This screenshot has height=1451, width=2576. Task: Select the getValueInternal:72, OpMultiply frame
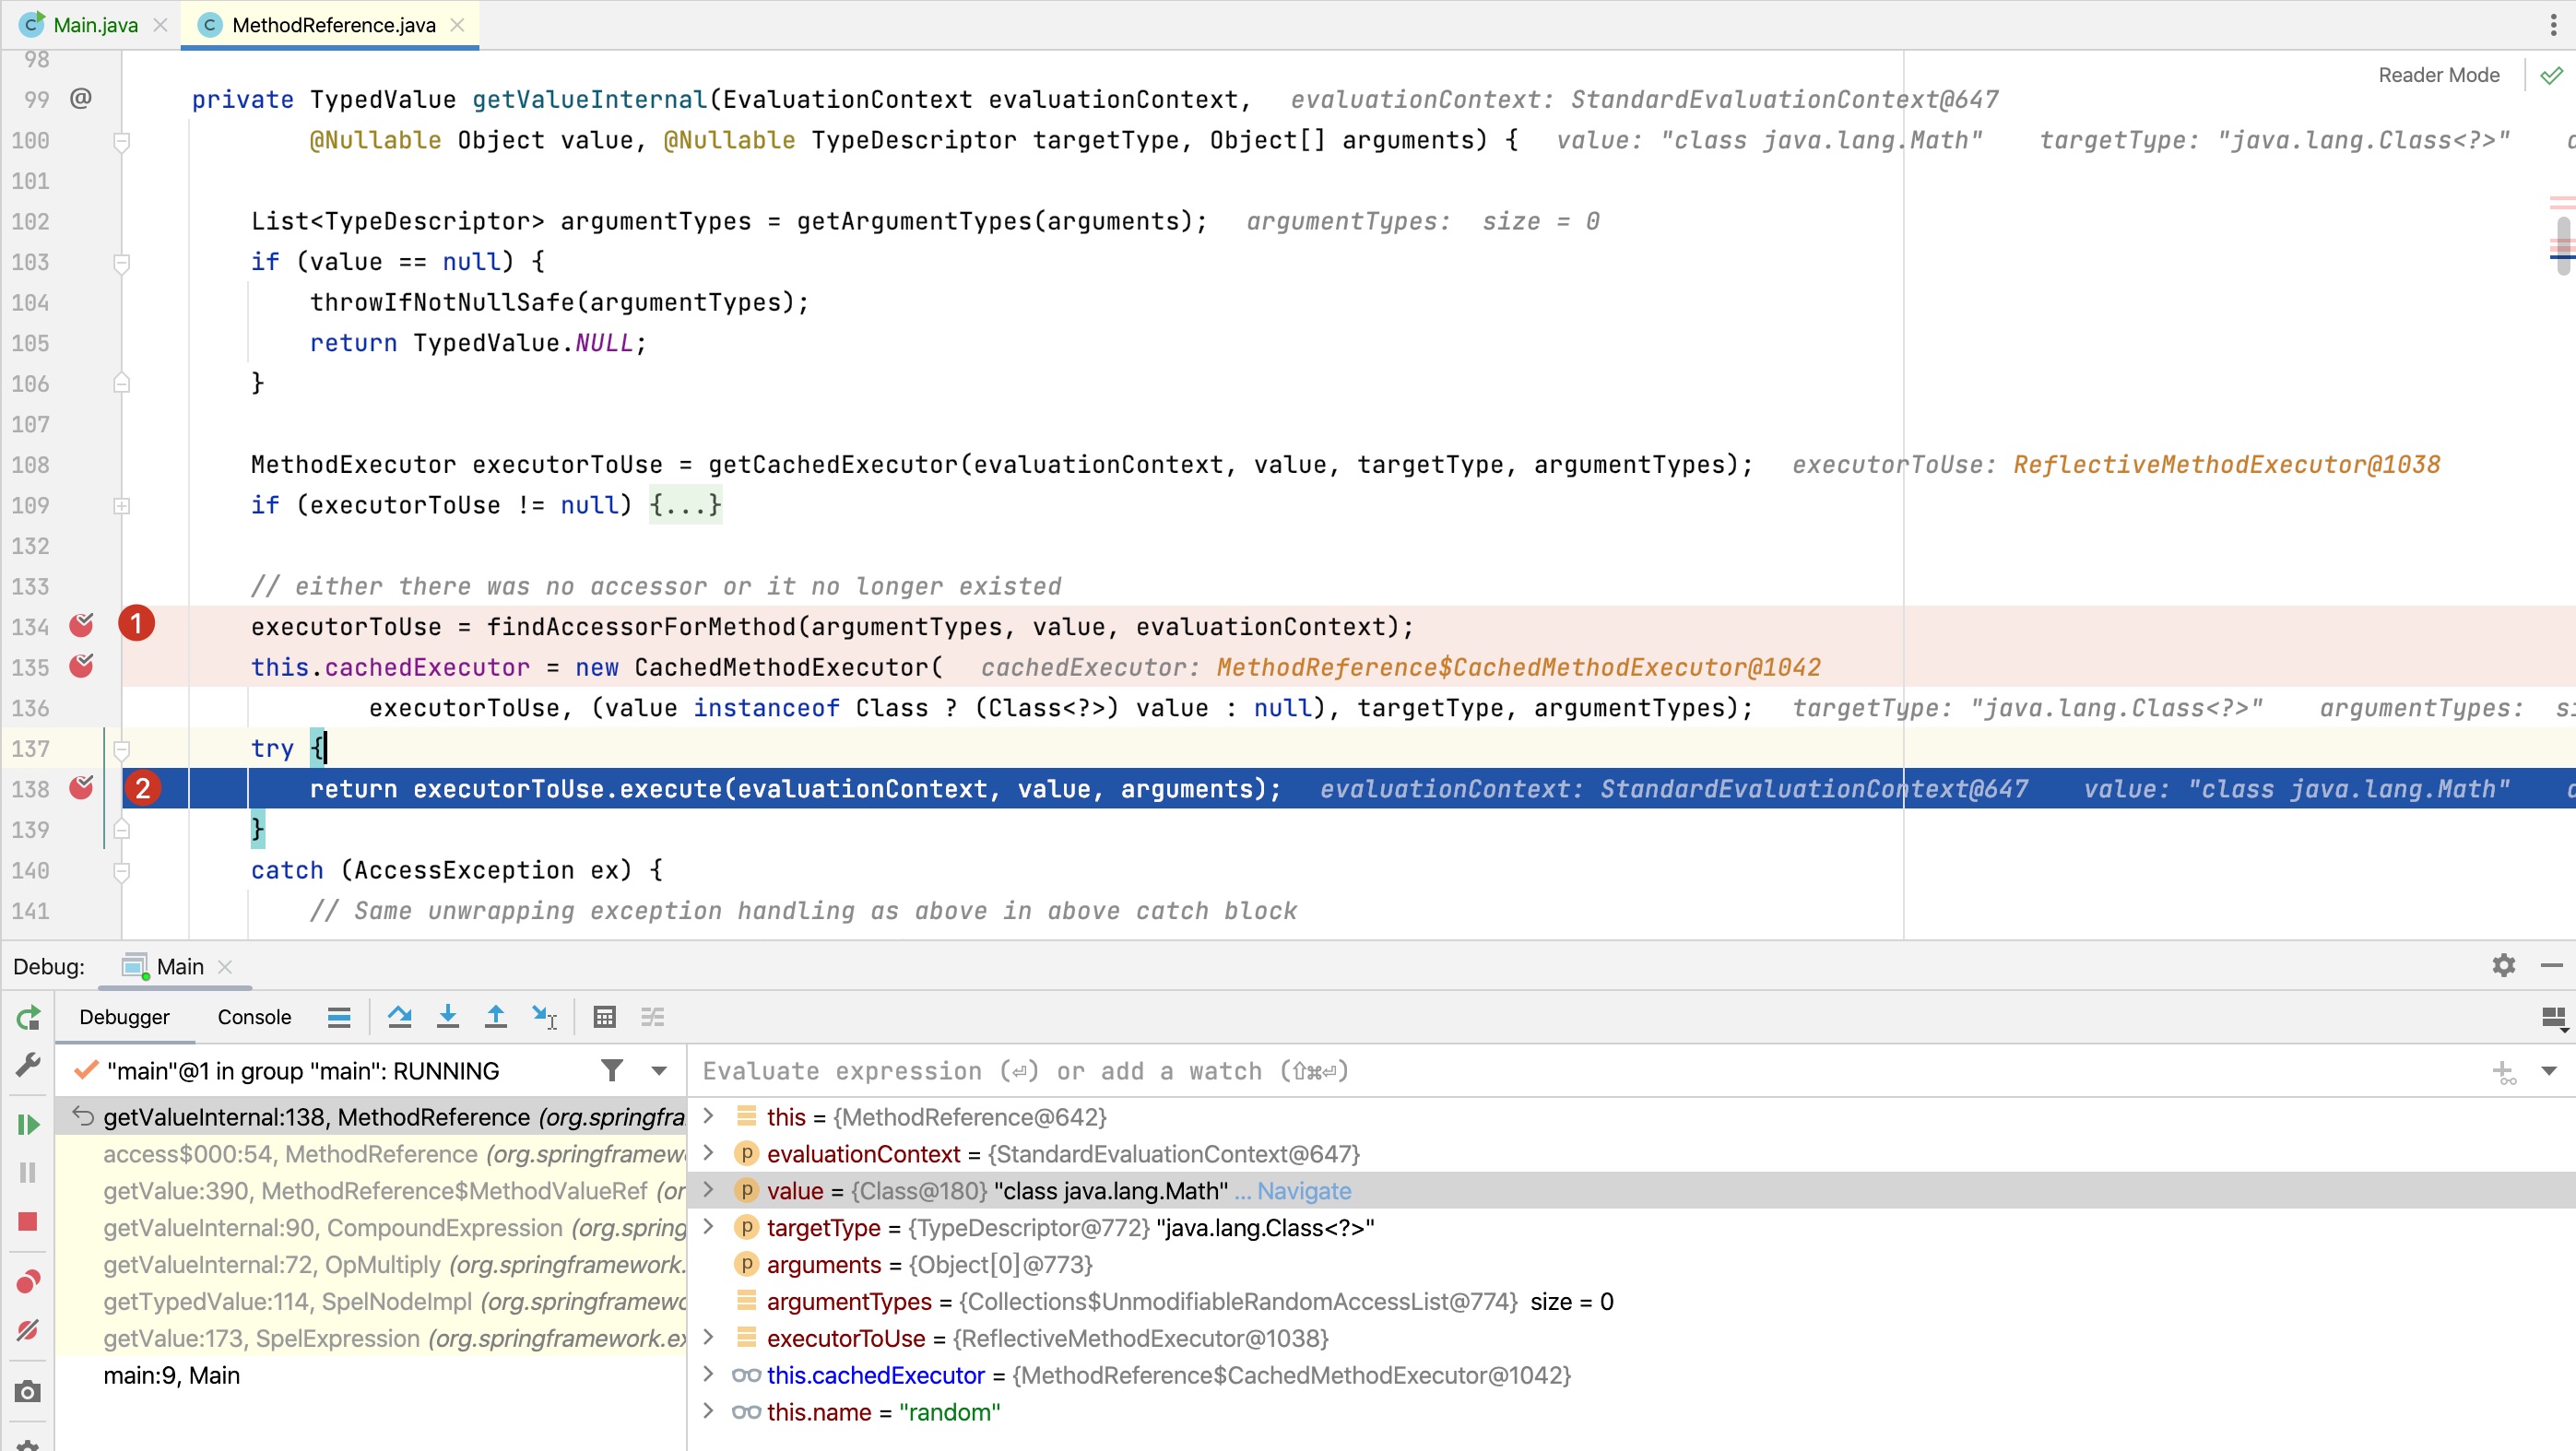point(370,1265)
